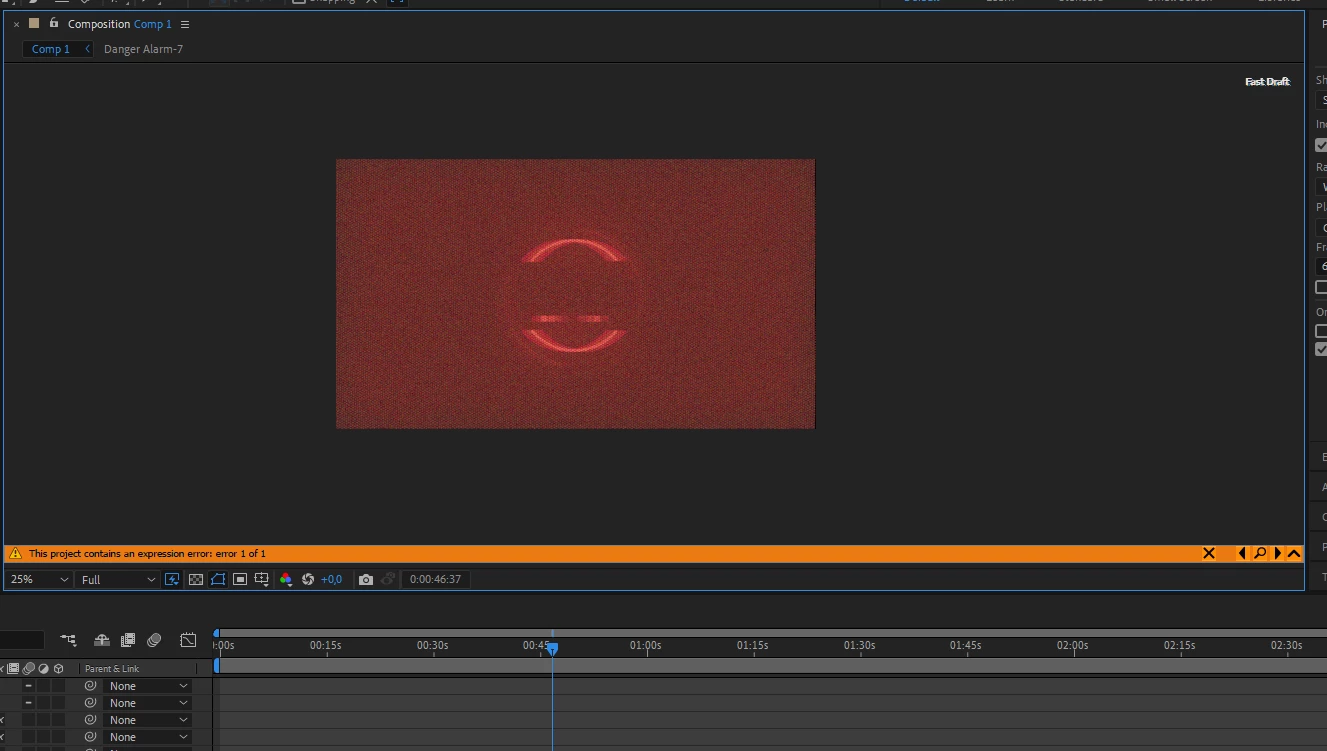Image resolution: width=1327 pixels, height=751 pixels.
Task: Expand the expression error banner
Action: pyautogui.click(x=1294, y=553)
